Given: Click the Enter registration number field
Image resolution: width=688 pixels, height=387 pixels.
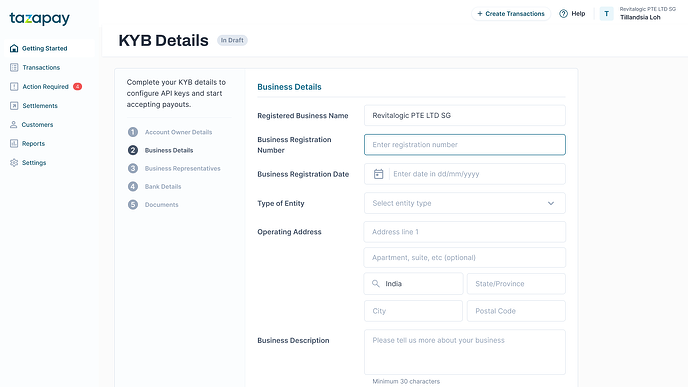Looking at the screenshot, I should coord(465,145).
